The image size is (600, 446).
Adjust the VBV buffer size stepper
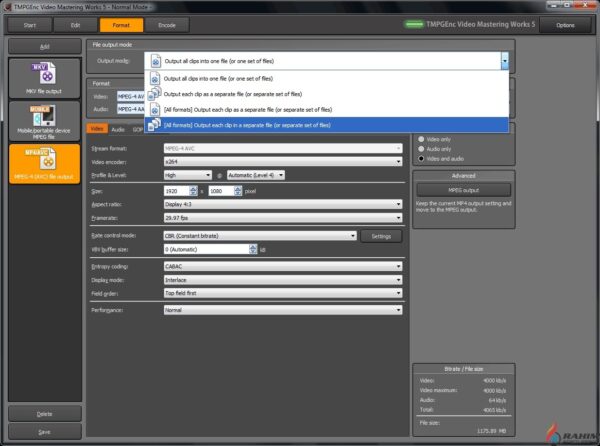point(253,249)
